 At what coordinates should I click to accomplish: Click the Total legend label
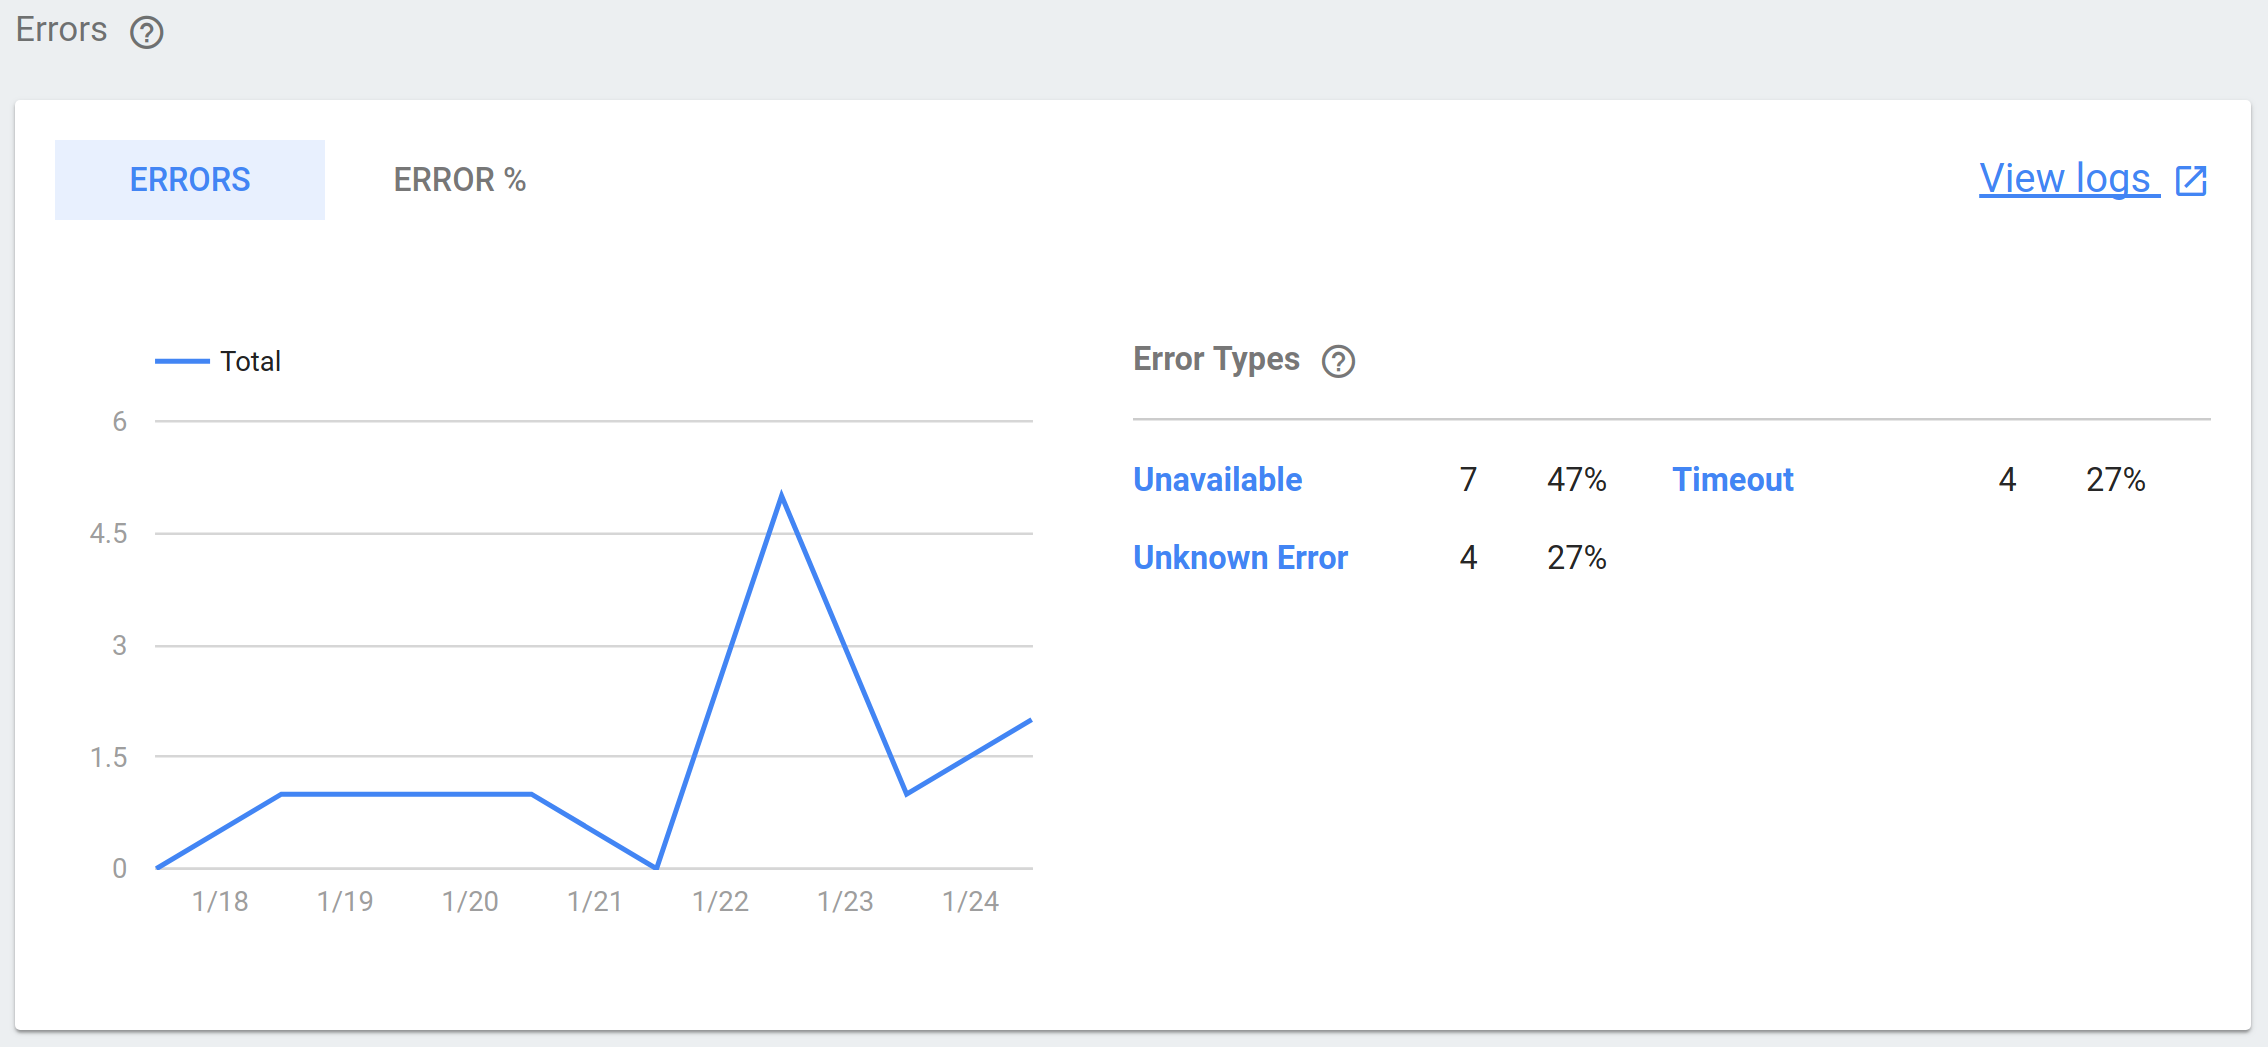(250, 361)
